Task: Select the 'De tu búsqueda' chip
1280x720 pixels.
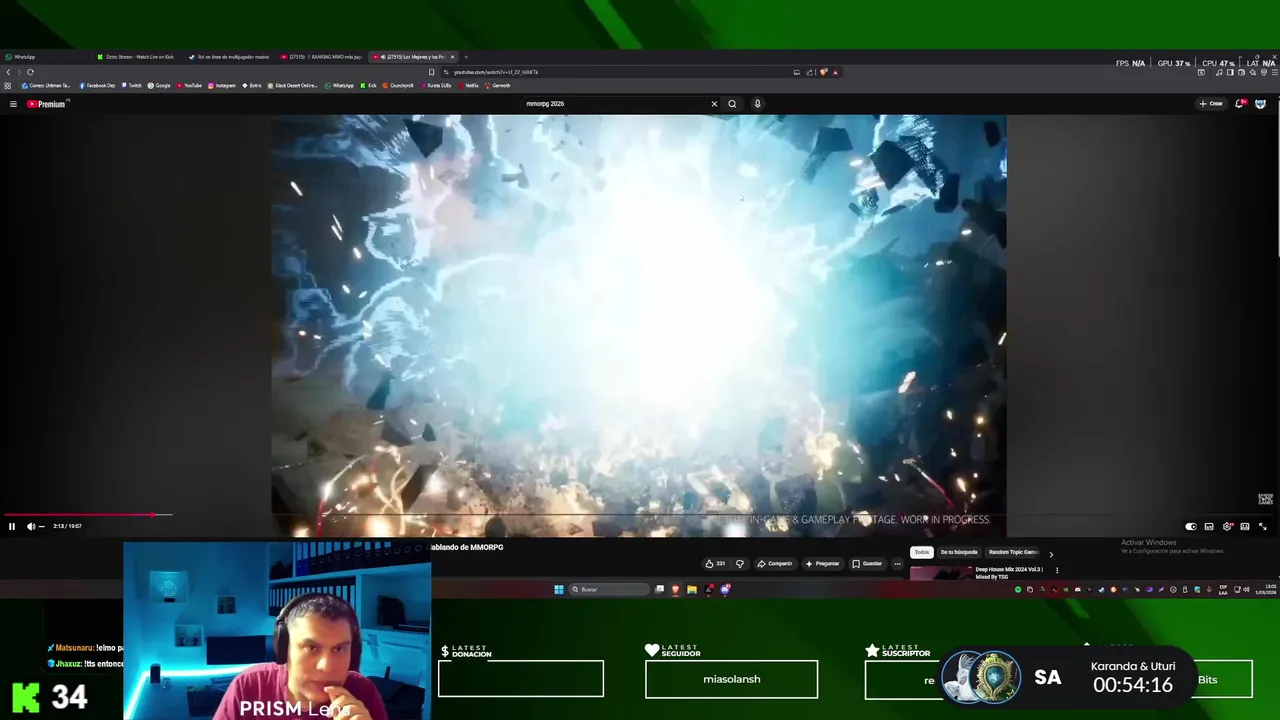Action: pos(959,552)
